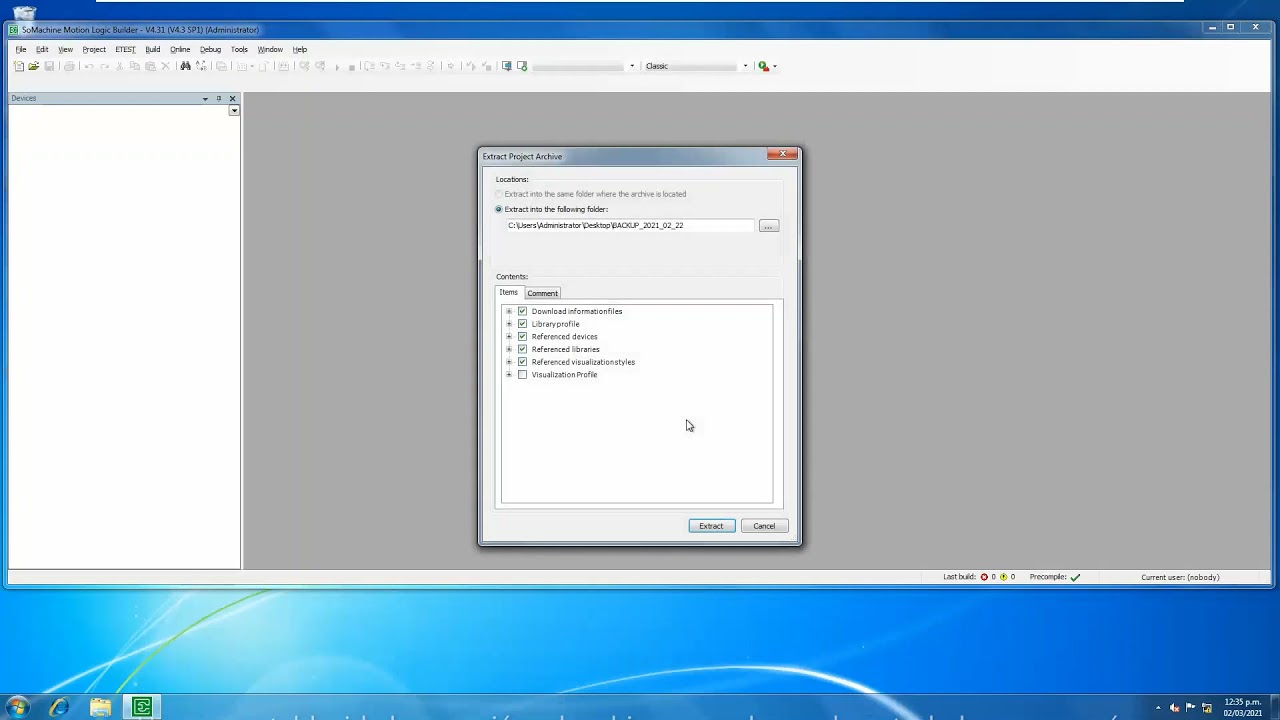Viewport: 1280px width, 720px height.
Task: Click the network tray icon
Action: click(1207, 708)
